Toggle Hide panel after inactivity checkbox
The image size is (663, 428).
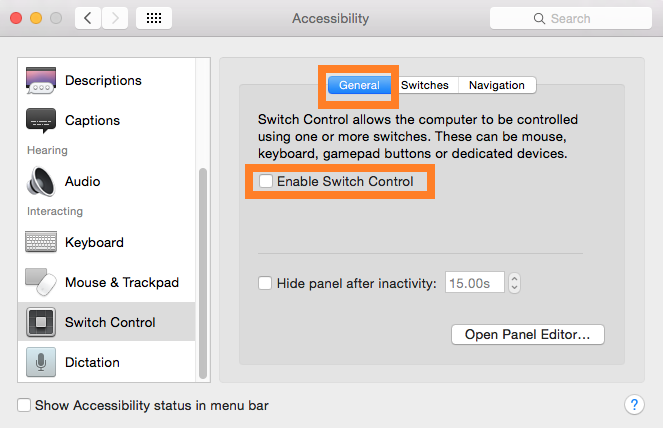tap(265, 283)
